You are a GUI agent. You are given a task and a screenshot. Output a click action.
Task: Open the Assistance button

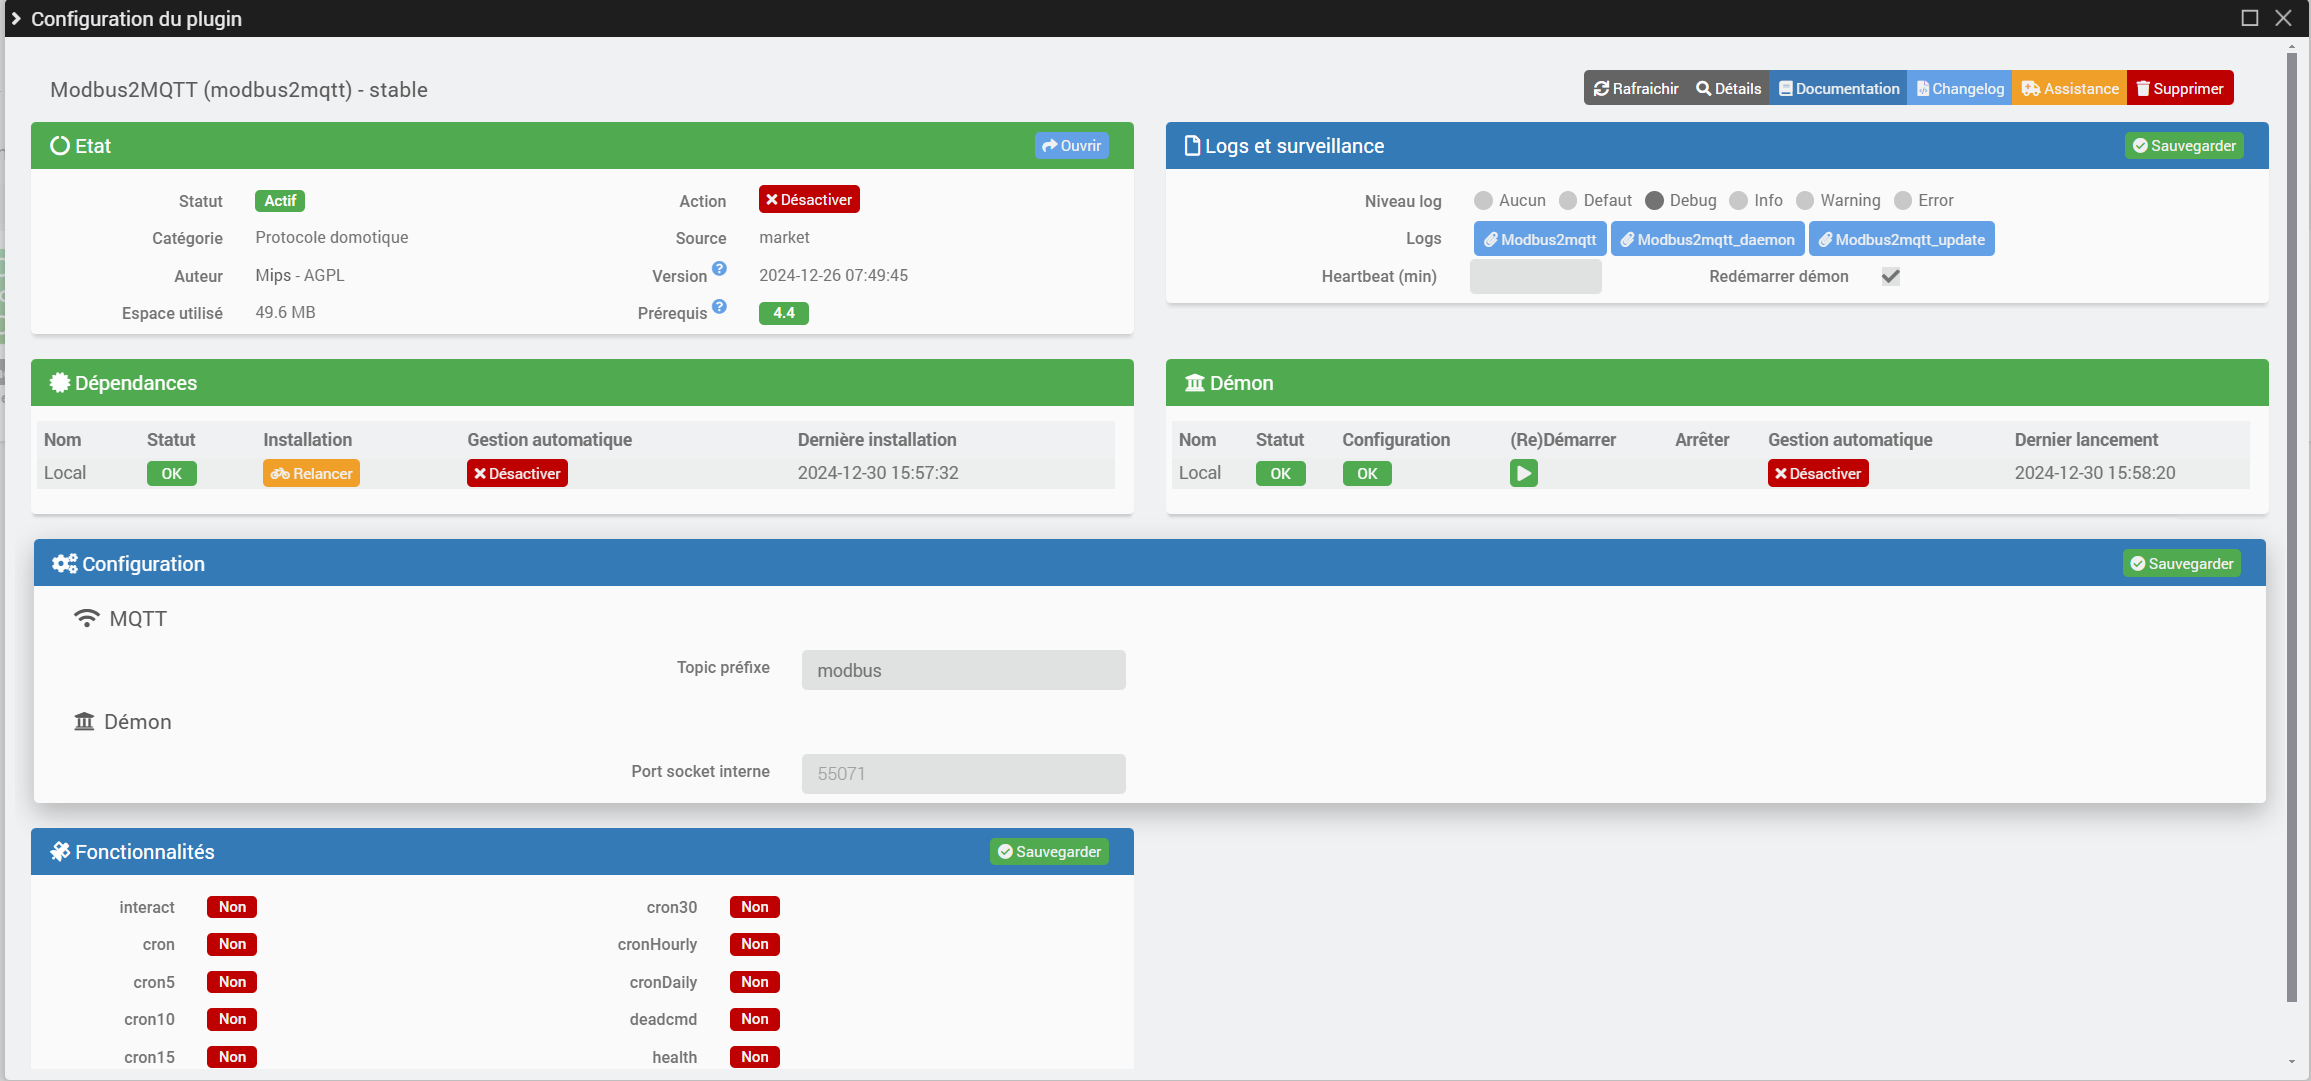tap(2069, 88)
